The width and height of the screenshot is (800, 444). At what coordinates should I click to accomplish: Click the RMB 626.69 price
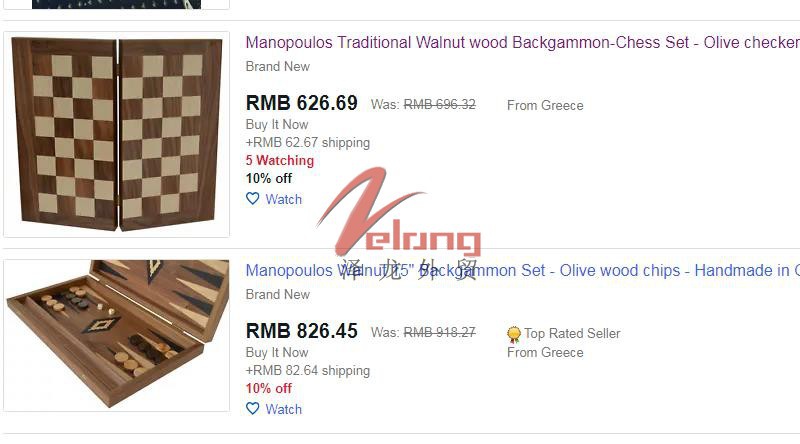tap(302, 103)
